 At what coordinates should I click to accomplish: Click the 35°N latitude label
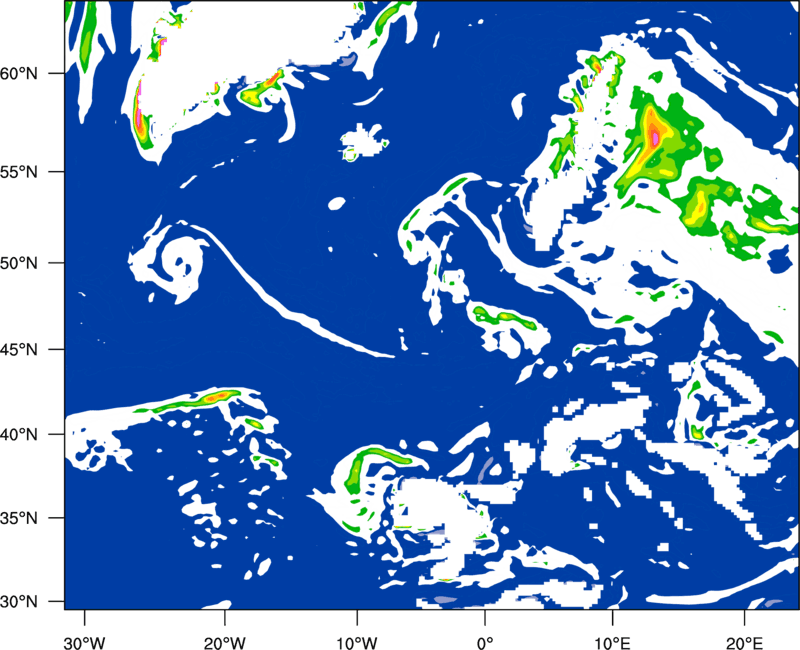click(x=19, y=518)
